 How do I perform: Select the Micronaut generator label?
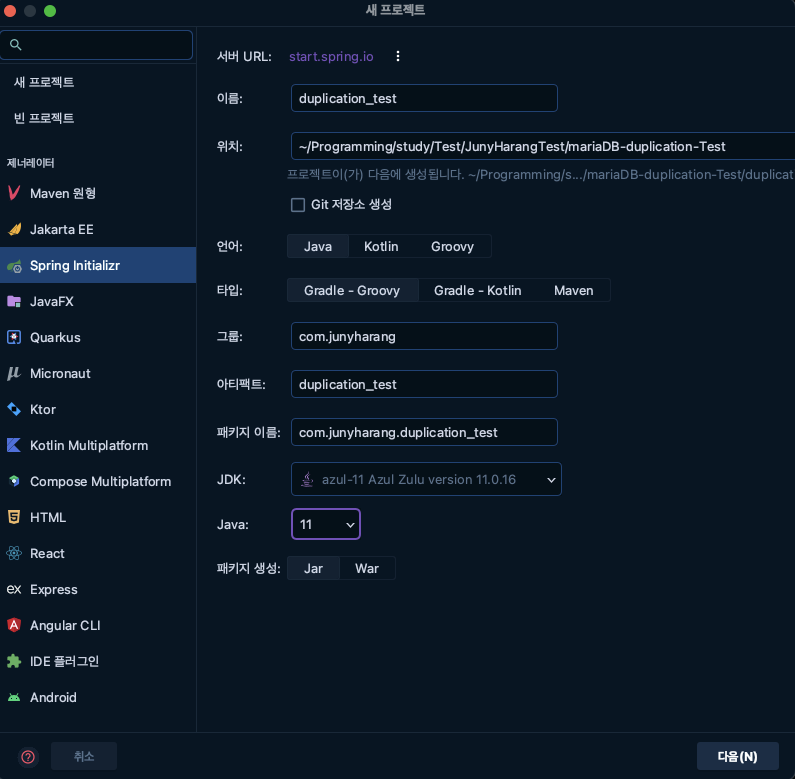60,373
